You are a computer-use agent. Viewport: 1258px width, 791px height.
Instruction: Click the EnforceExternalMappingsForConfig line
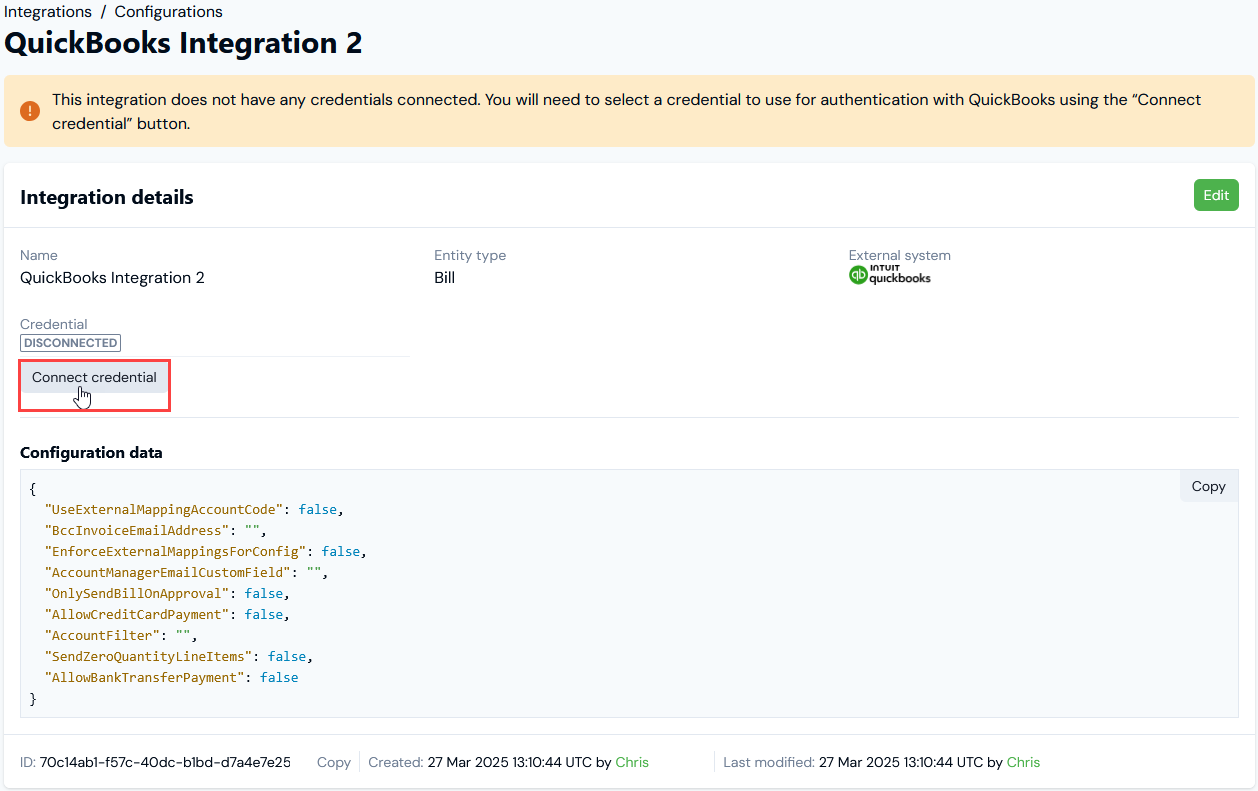click(205, 551)
